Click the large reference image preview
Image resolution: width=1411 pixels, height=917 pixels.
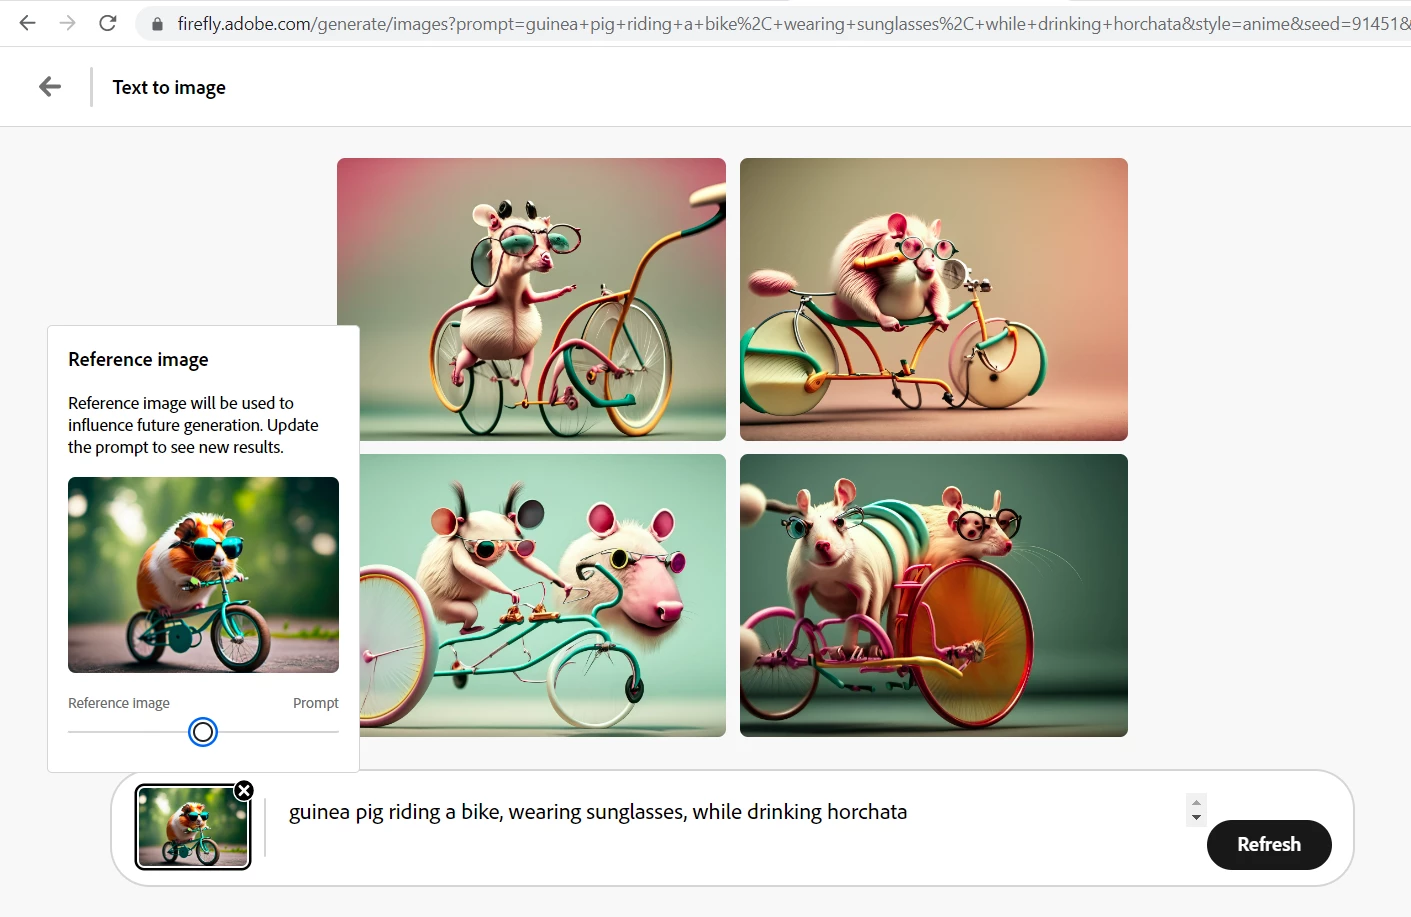[203, 575]
